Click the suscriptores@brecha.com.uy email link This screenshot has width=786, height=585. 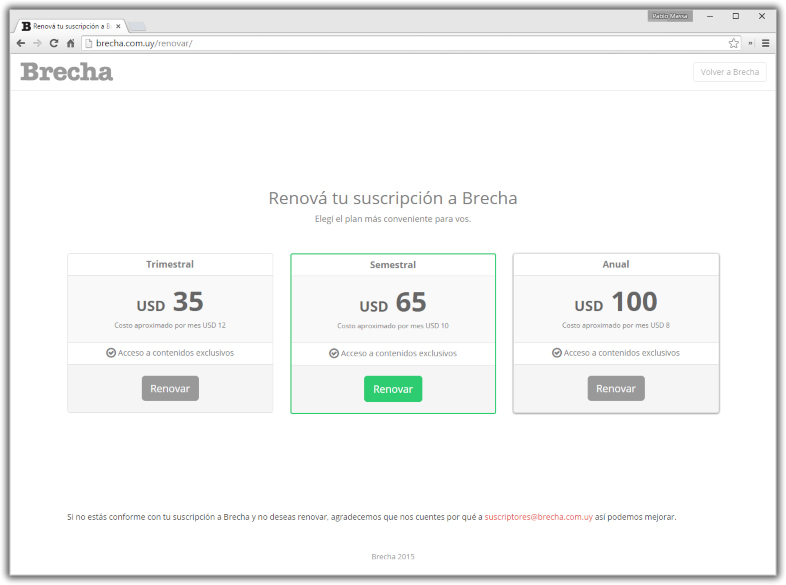(x=538, y=517)
